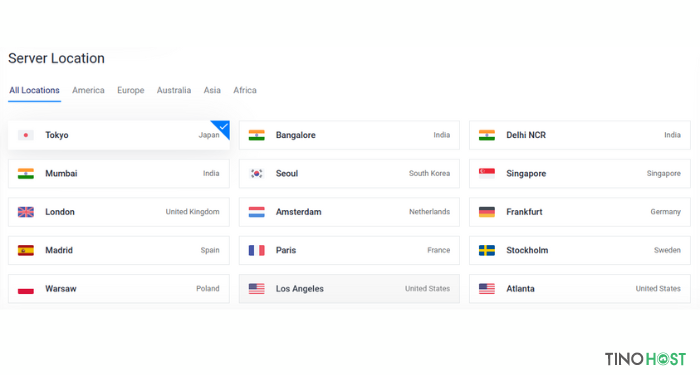
Task: Switch to the Australia tab
Action: [x=174, y=90]
